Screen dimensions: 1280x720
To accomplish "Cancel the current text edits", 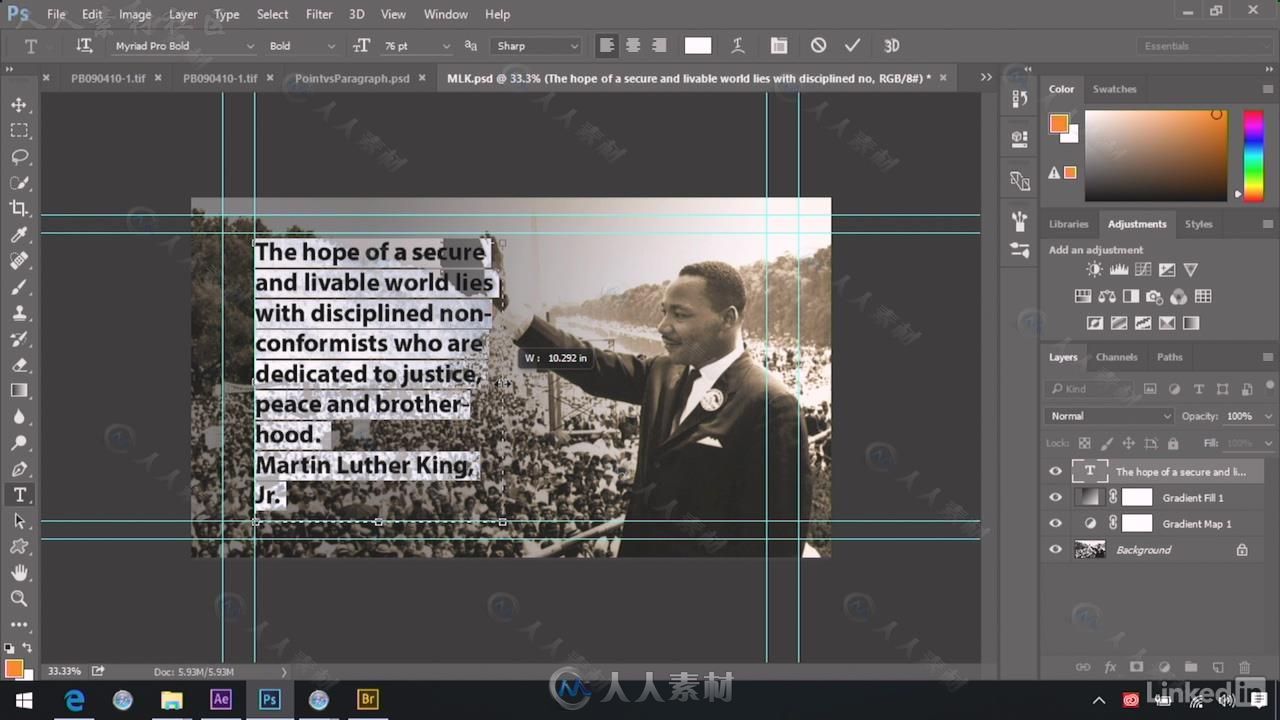I will pos(818,46).
